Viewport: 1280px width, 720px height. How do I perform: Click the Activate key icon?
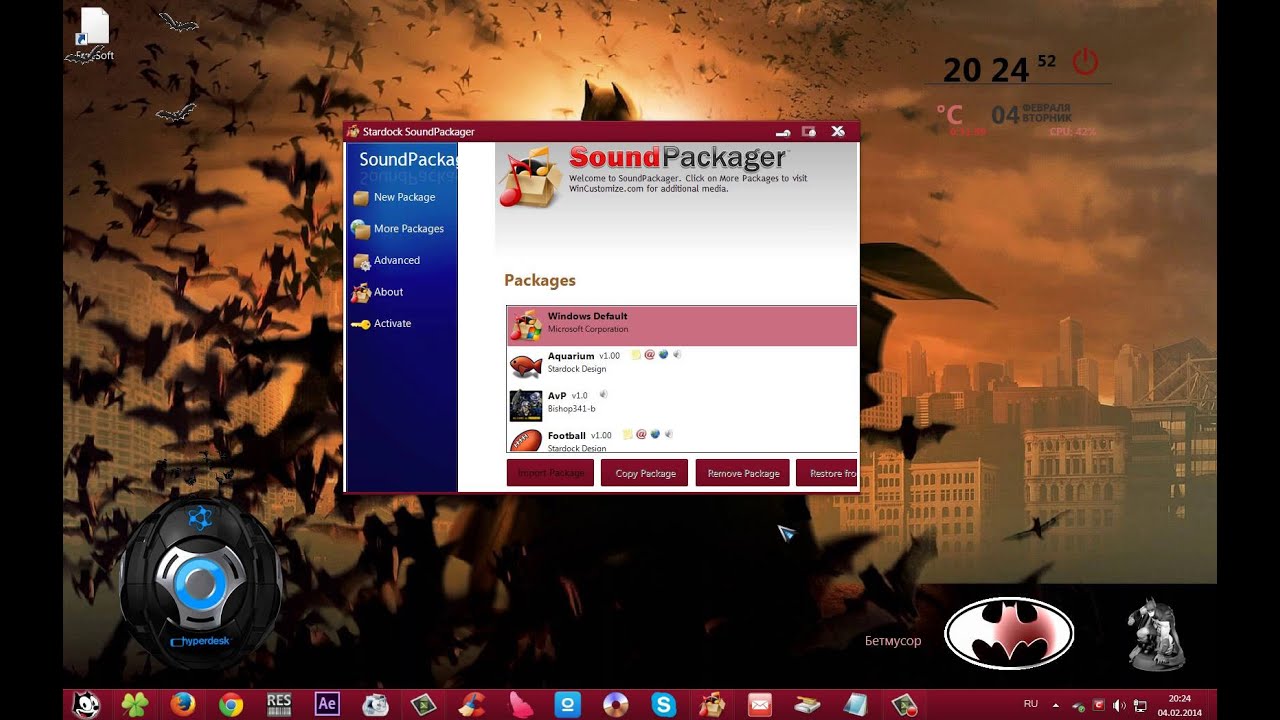coord(360,324)
